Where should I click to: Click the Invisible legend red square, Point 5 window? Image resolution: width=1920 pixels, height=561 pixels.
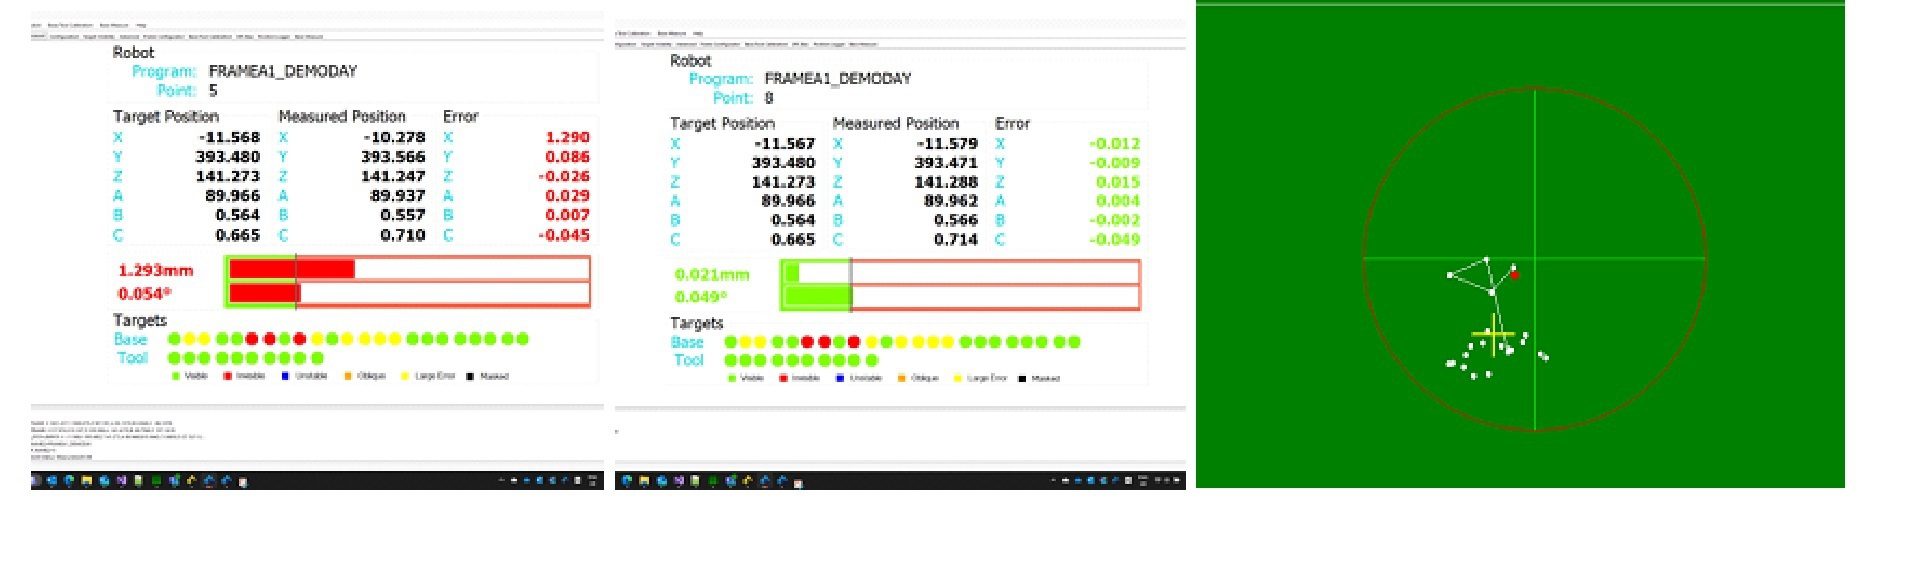pos(227,376)
